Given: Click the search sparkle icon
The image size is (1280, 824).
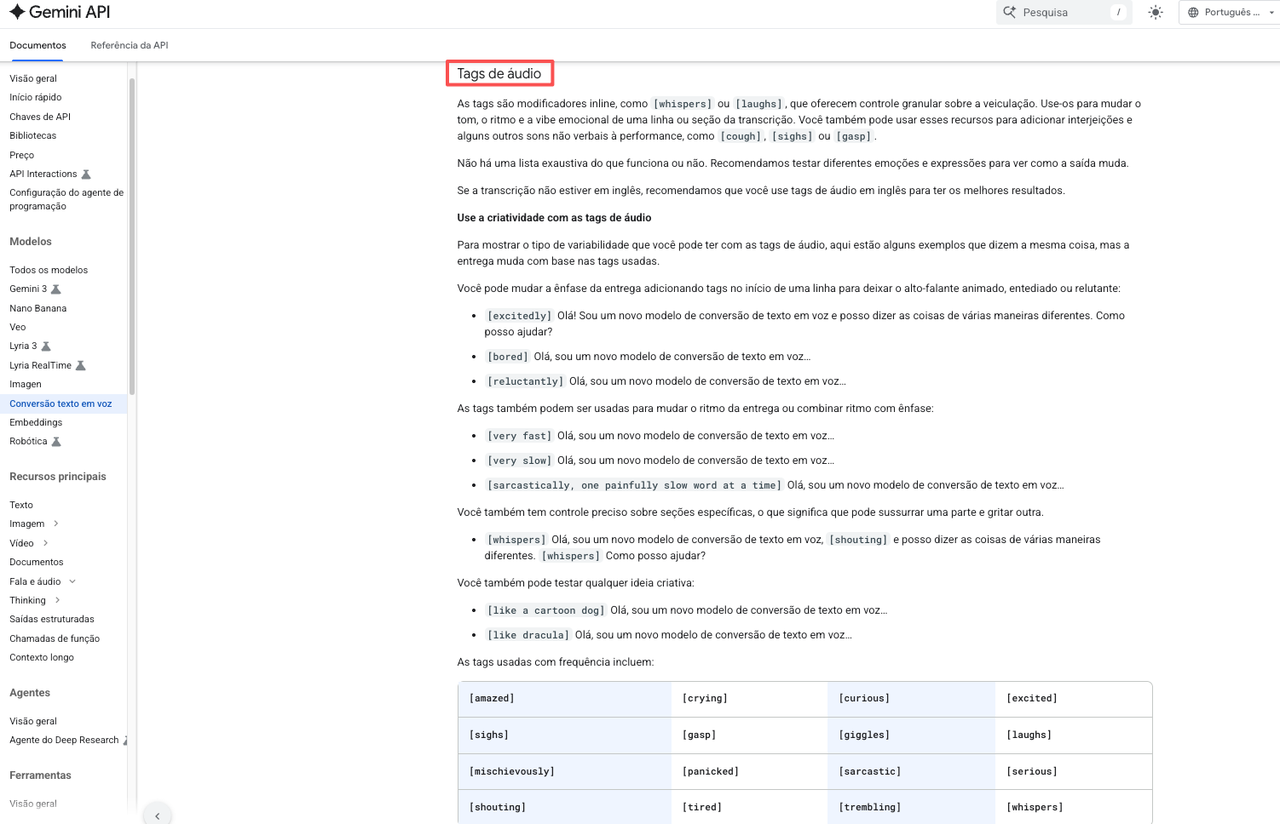Looking at the screenshot, I should 1009,12.
